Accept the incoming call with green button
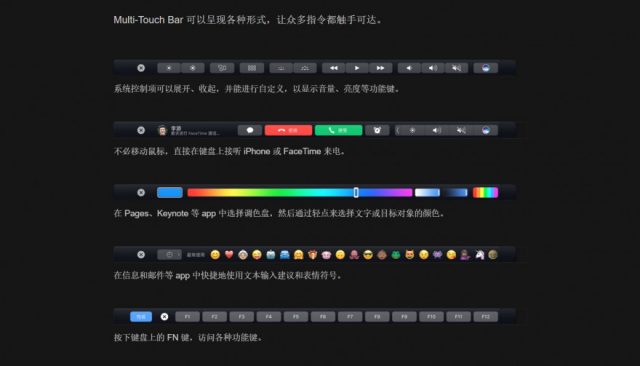Screen dimensions: 640x366 pyautogui.click(x=338, y=130)
